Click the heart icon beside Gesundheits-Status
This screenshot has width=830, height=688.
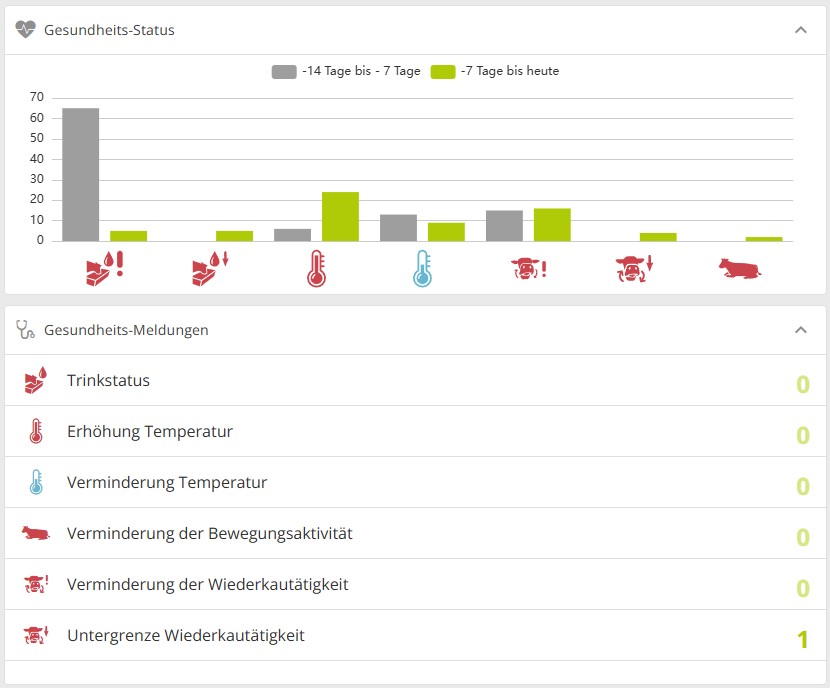[x=25, y=30]
